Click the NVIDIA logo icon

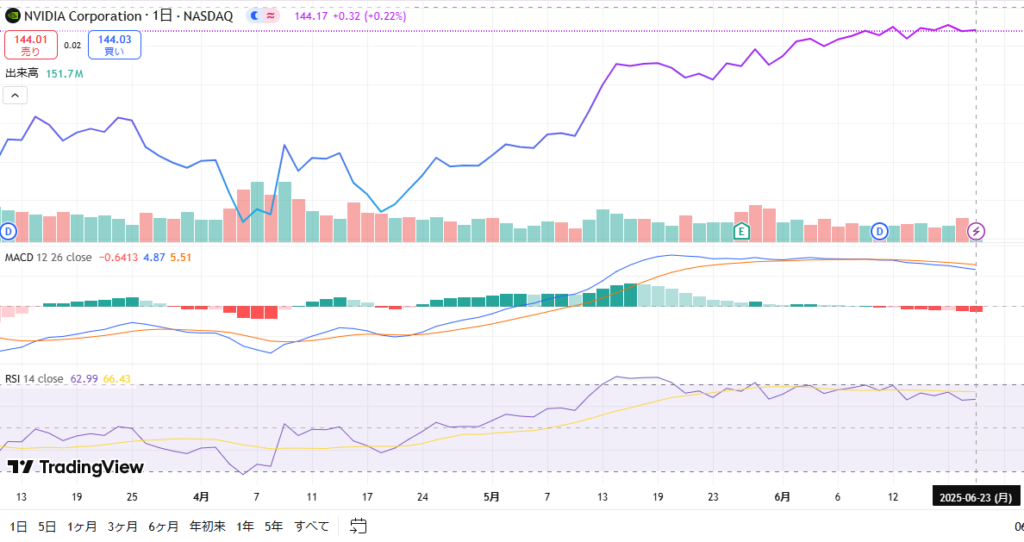(x=12, y=16)
